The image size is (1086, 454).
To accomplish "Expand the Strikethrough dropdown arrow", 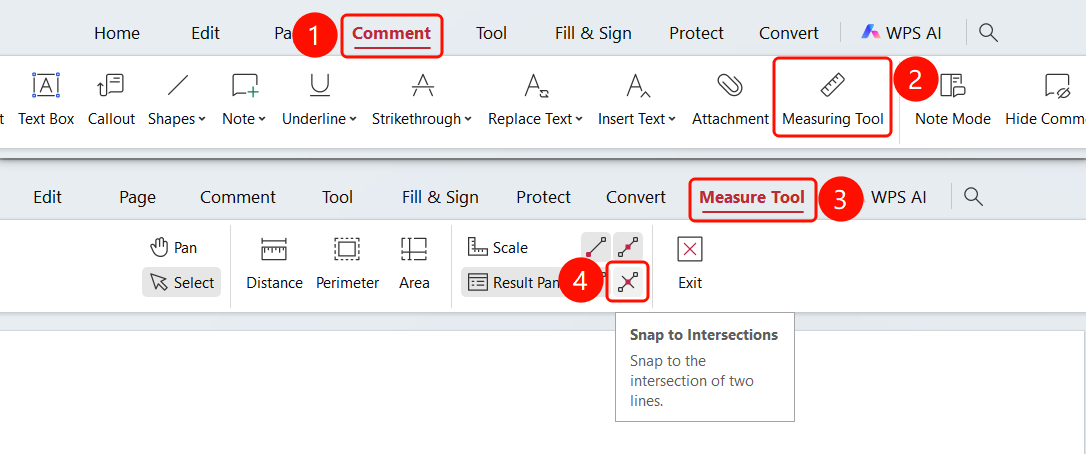I will pos(468,119).
